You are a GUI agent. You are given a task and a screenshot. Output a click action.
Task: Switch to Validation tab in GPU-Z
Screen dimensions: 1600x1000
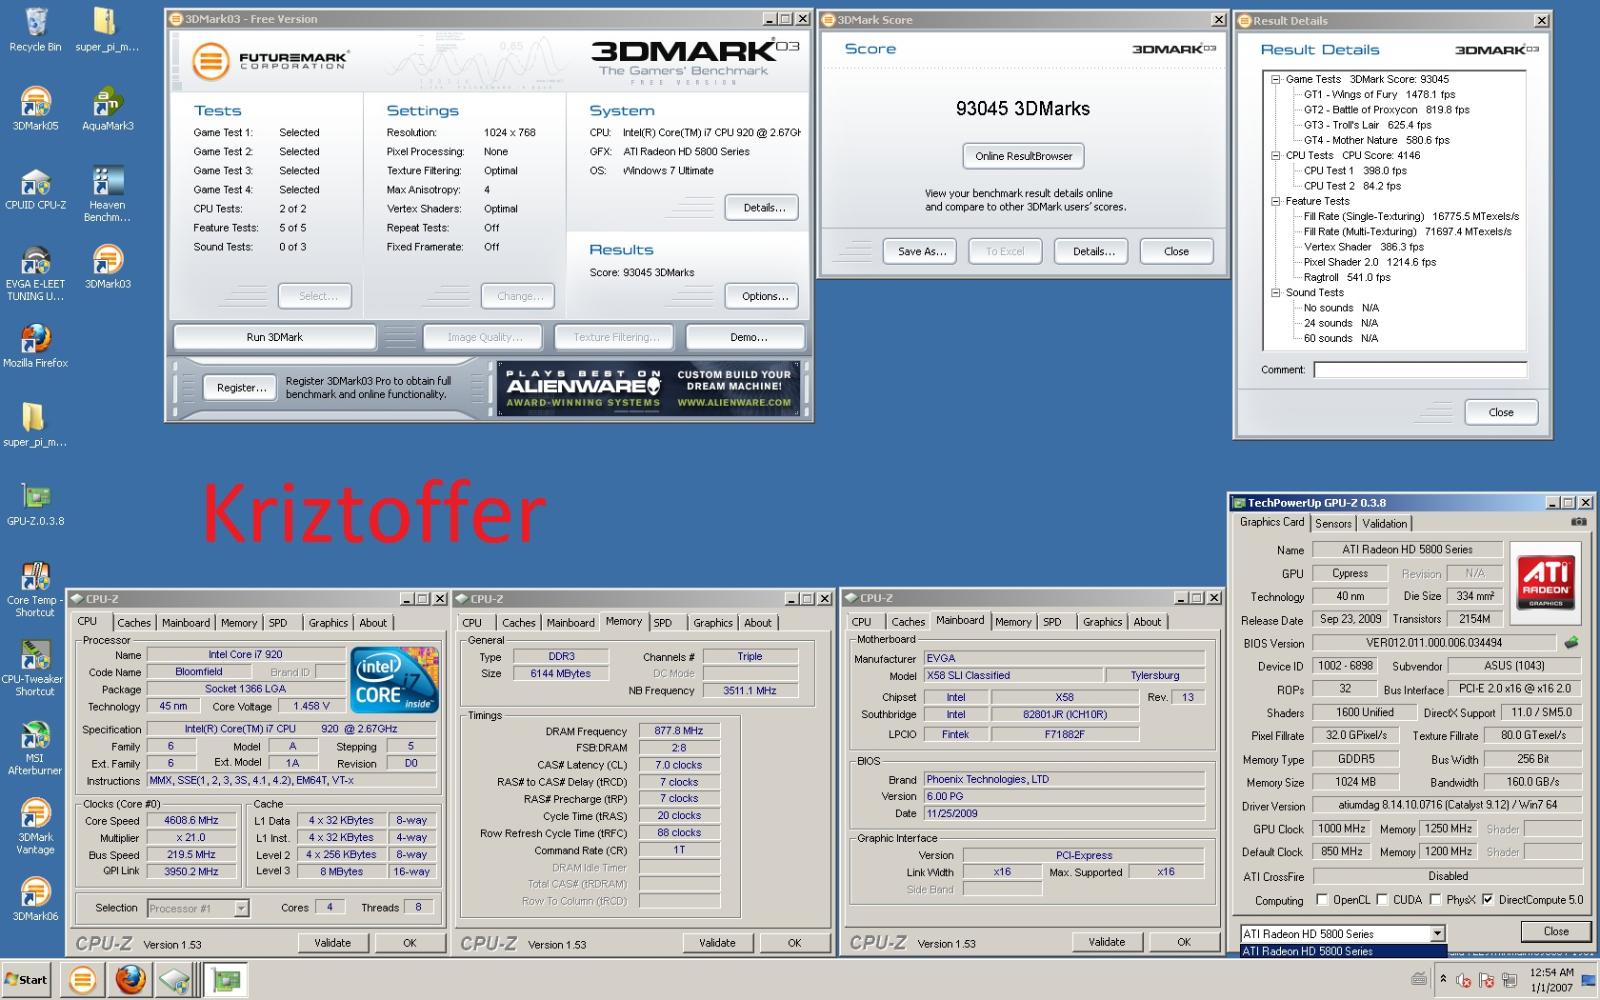[x=1384, y=523]
